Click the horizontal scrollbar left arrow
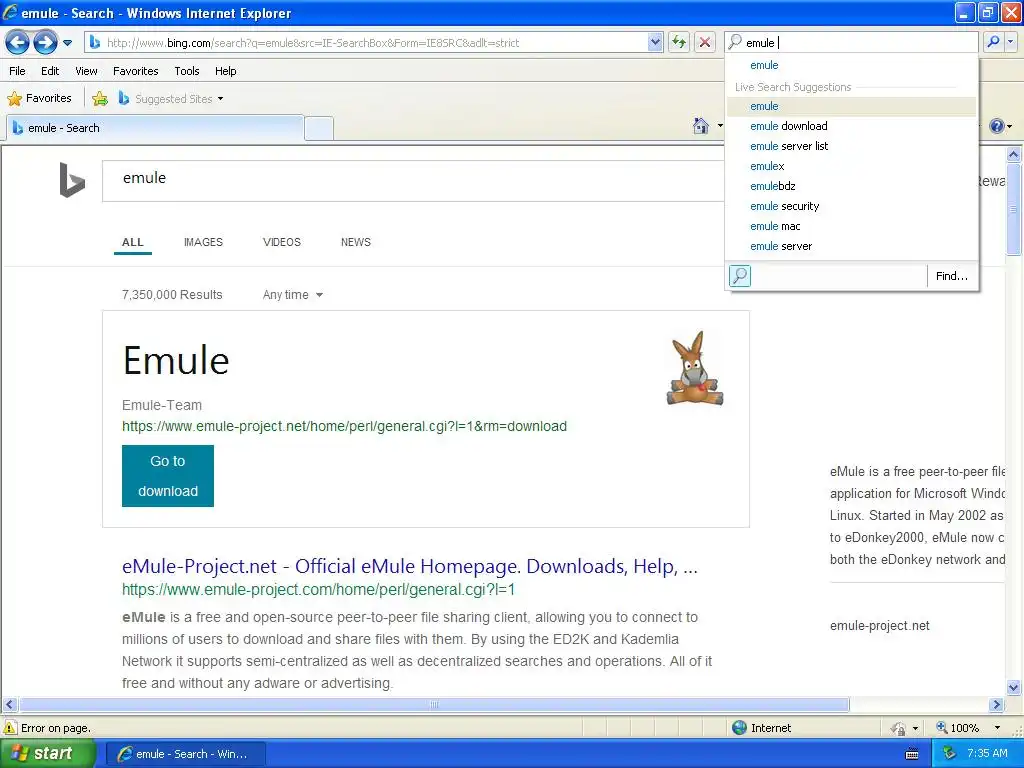The image size is (1024, 768). [9, 705]
